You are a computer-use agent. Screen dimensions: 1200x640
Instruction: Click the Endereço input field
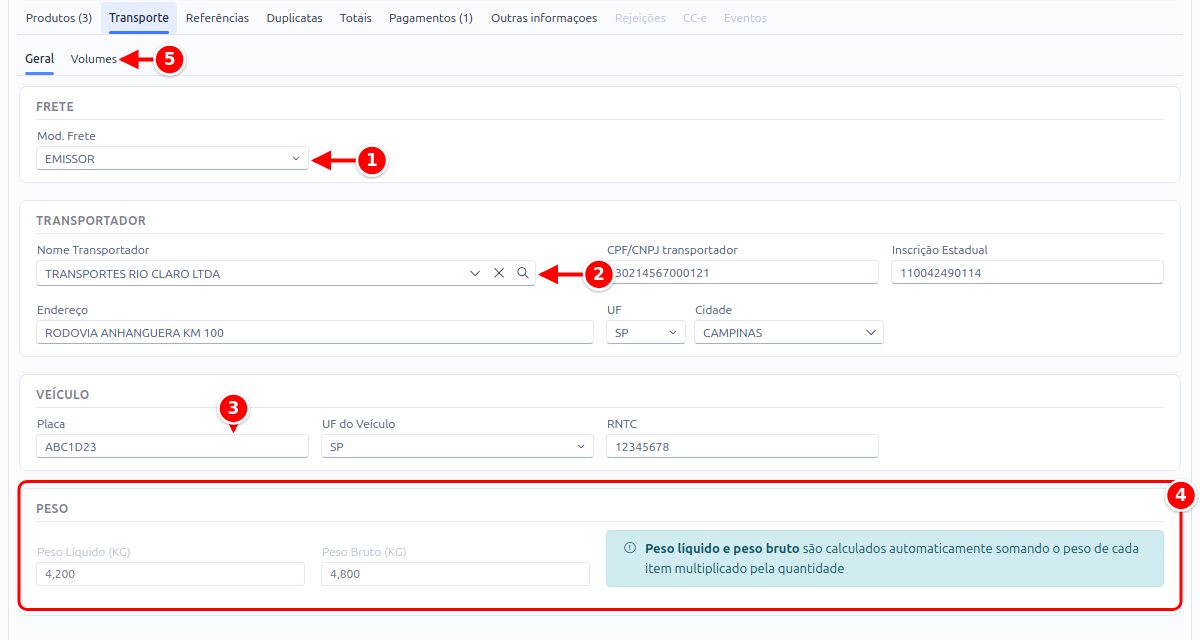(x=315, y=332)
